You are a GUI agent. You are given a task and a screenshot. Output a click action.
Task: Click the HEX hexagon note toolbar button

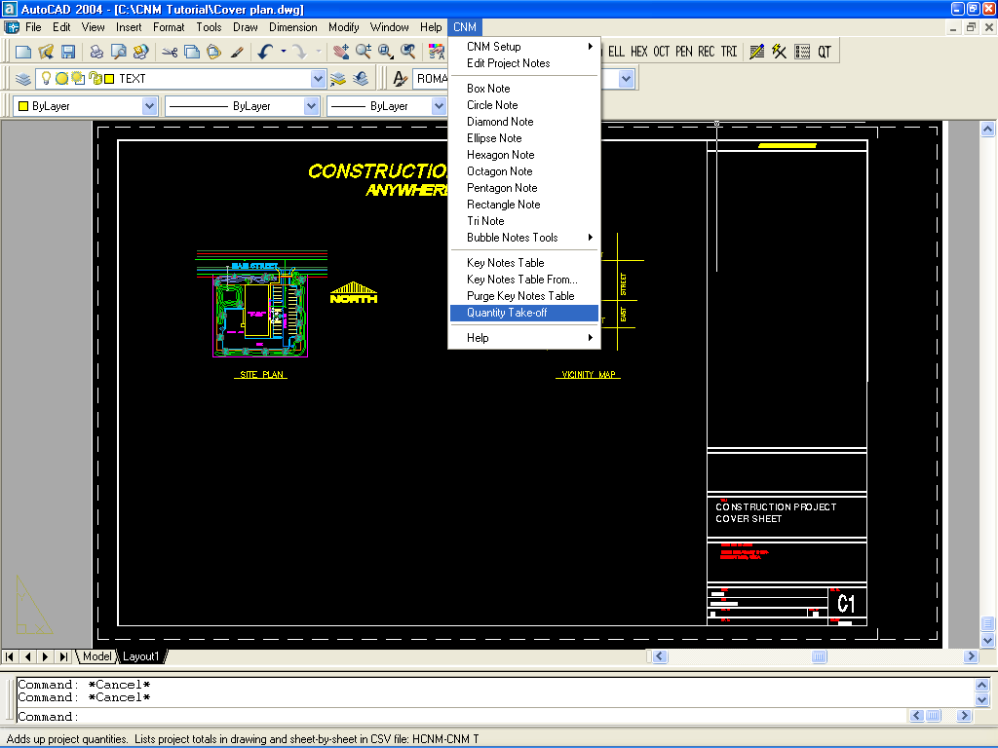(639, 52)
